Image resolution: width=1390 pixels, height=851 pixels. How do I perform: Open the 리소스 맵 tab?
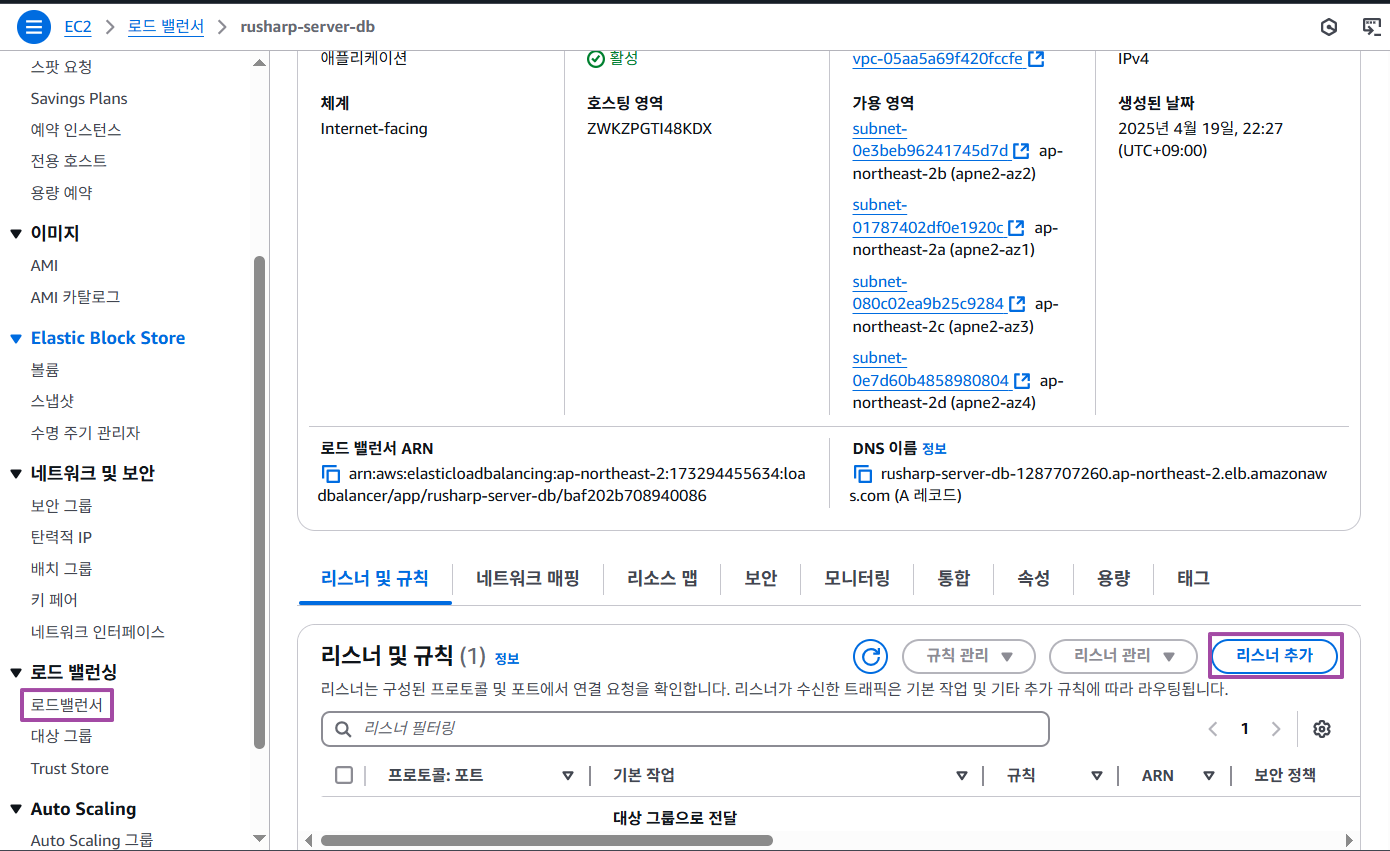(x=662, y=578)
